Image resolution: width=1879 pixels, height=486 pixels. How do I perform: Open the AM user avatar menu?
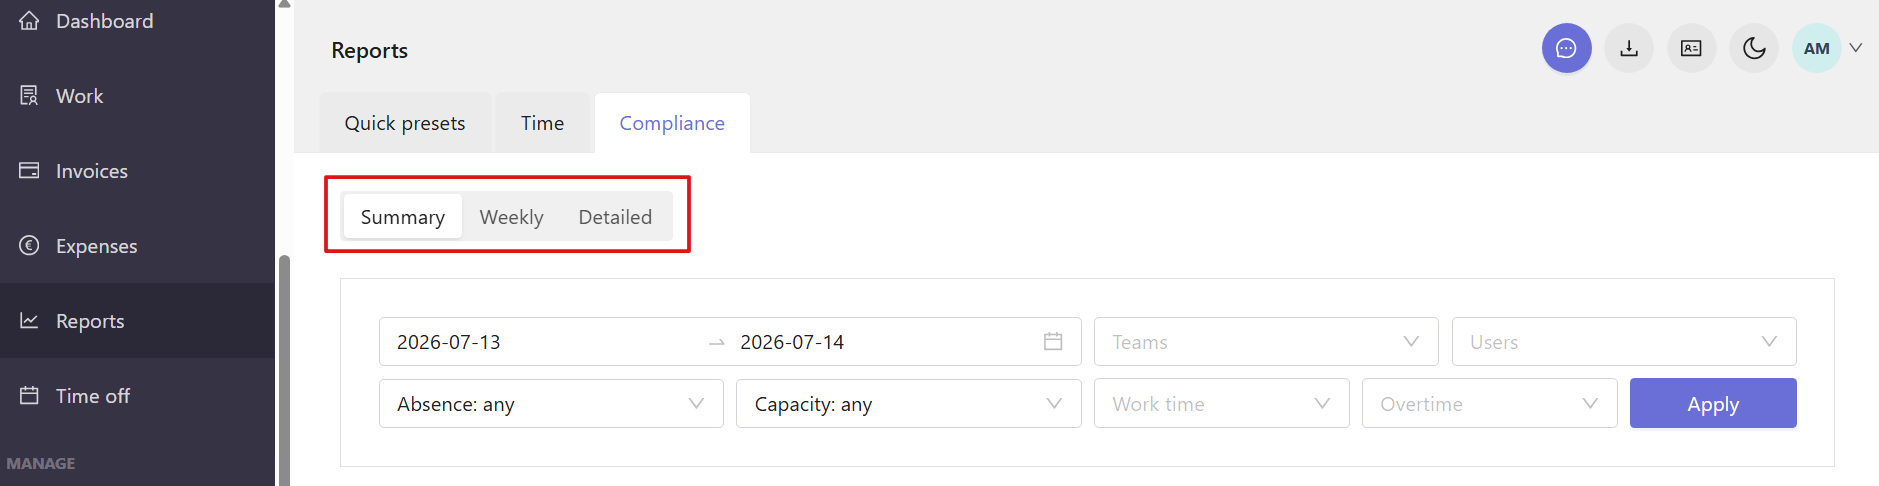(x=1817, y=48)
